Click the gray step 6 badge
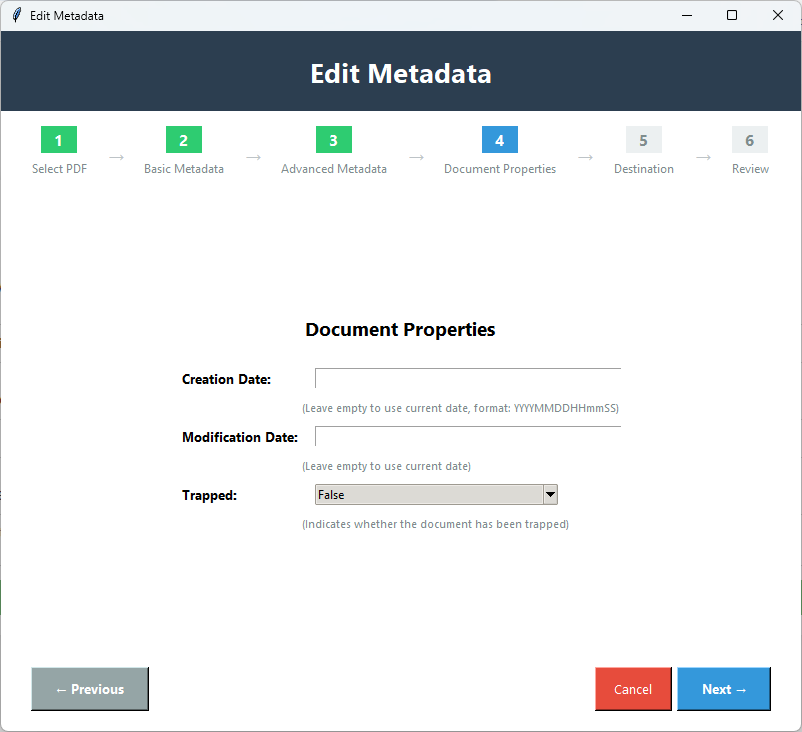The width and height of the screenshot is (802, 732). coord(749,140)
